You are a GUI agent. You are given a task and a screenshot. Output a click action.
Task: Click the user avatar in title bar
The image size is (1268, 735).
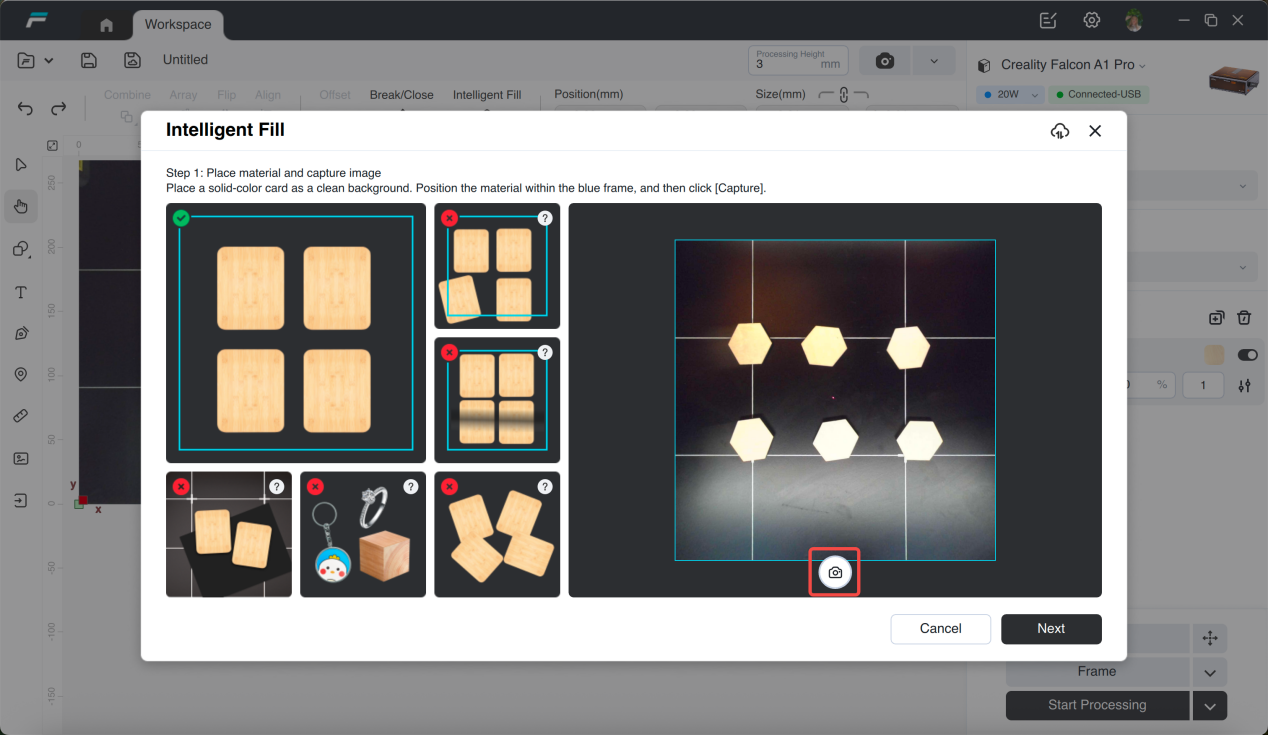click(1134, 20)
